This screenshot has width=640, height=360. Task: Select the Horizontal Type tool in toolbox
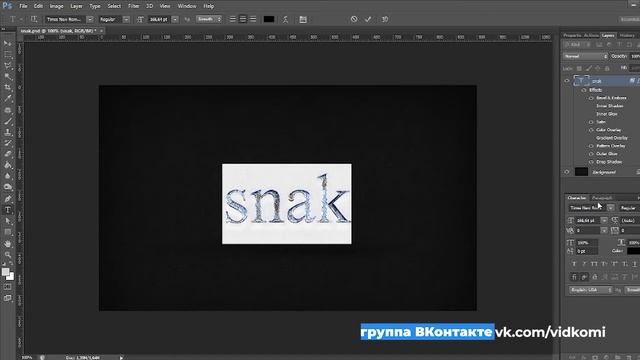pos(8,210)
